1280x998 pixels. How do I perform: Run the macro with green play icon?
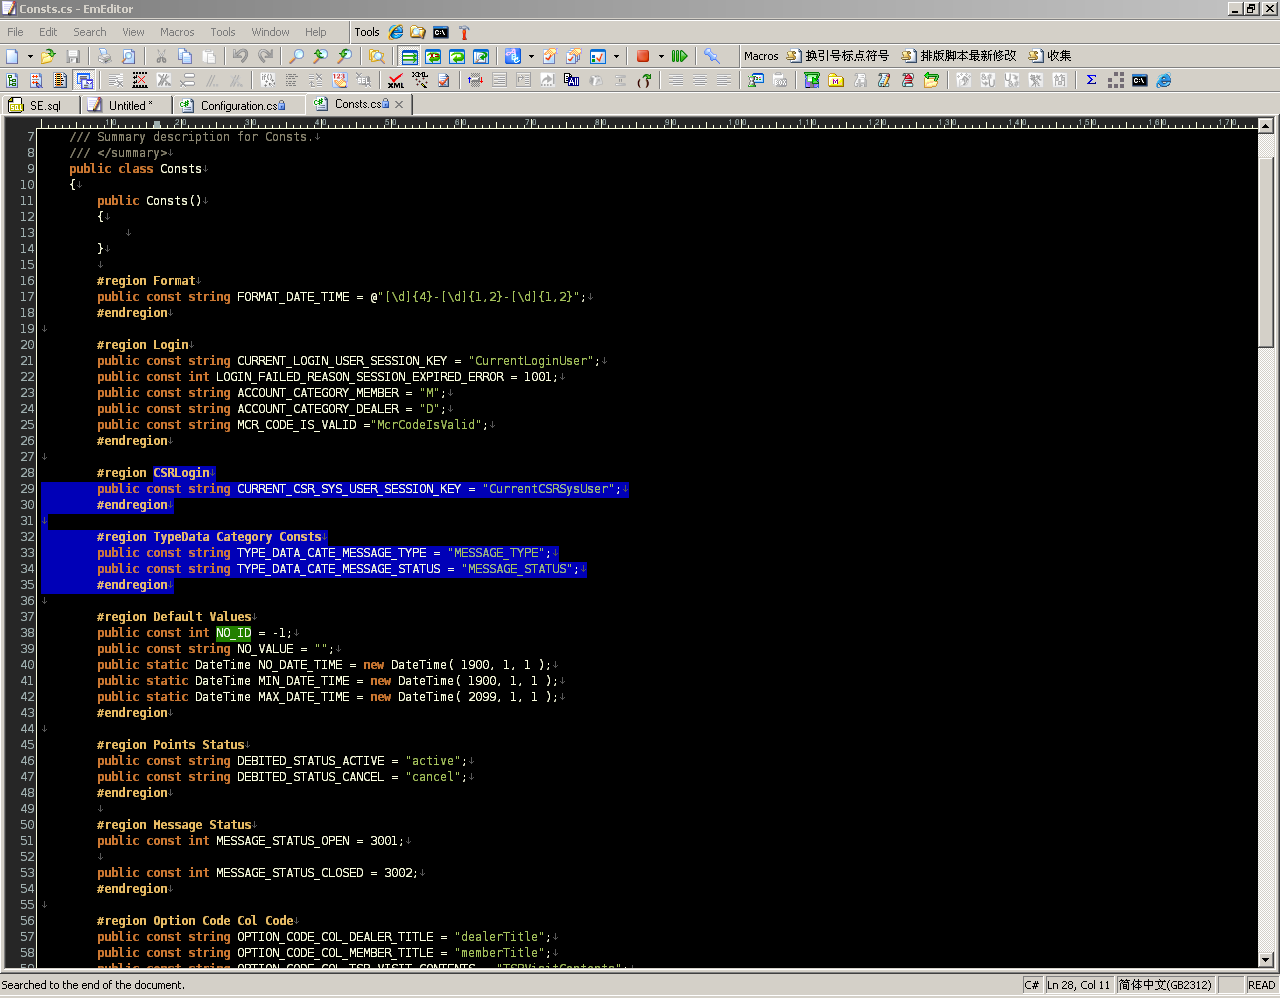click(x=679, y=56)
